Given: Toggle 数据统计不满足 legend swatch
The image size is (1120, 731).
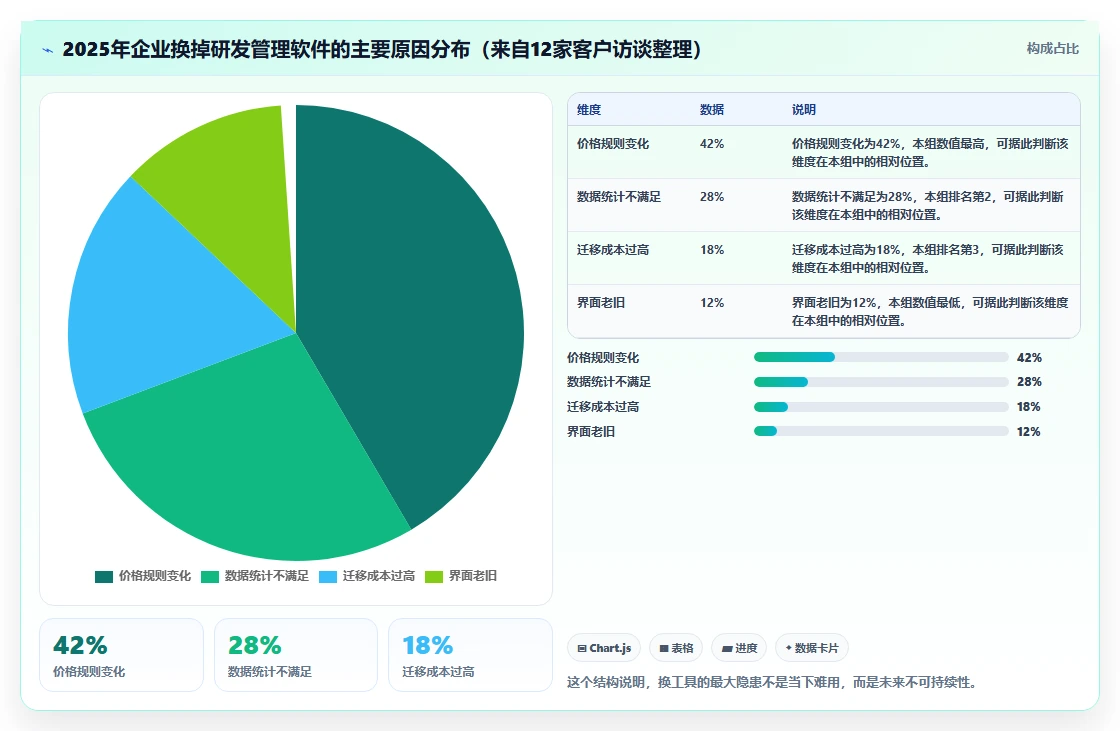Looking at the screenshot, I should (x=209, y=577).
